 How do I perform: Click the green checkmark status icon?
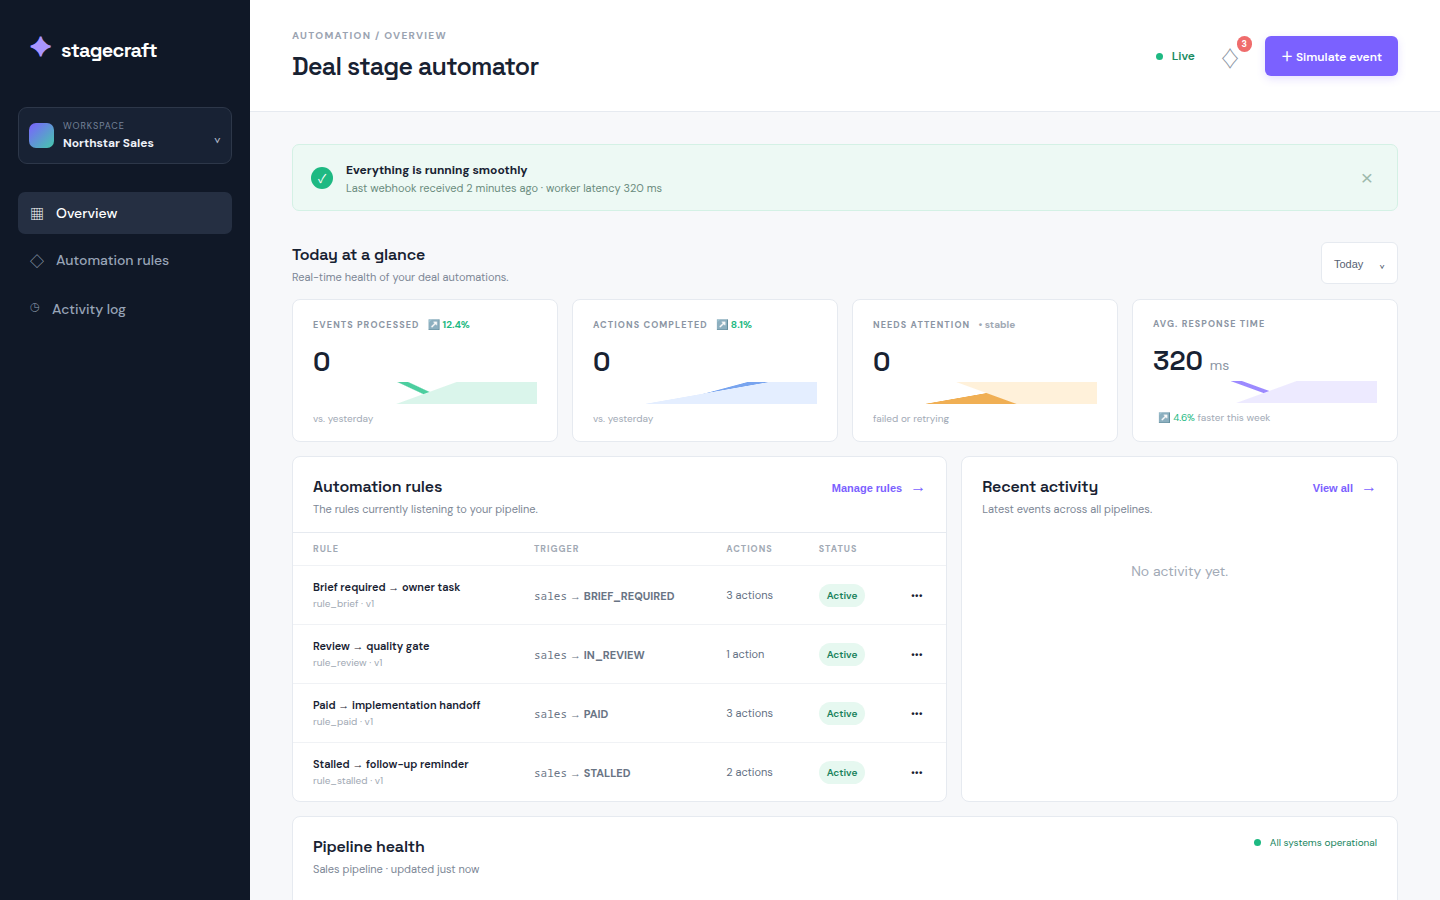coord(322,178)
